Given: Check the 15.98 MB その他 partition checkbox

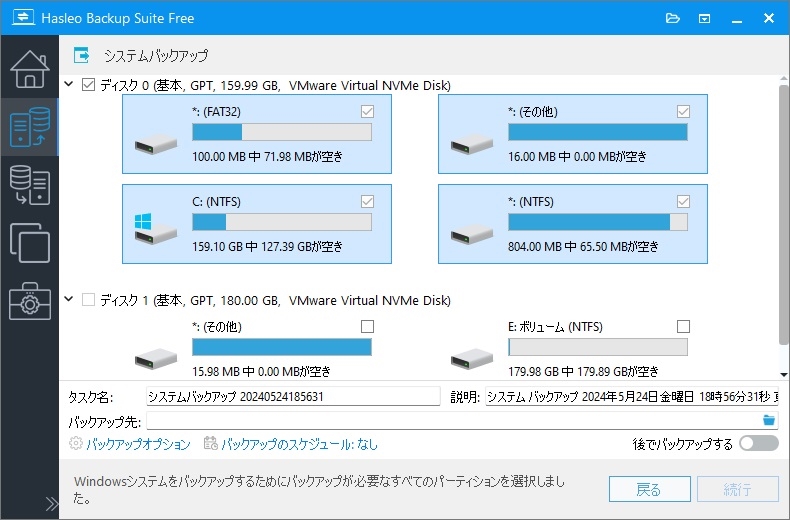Looking at the screenshot, I should coord(367,327).
